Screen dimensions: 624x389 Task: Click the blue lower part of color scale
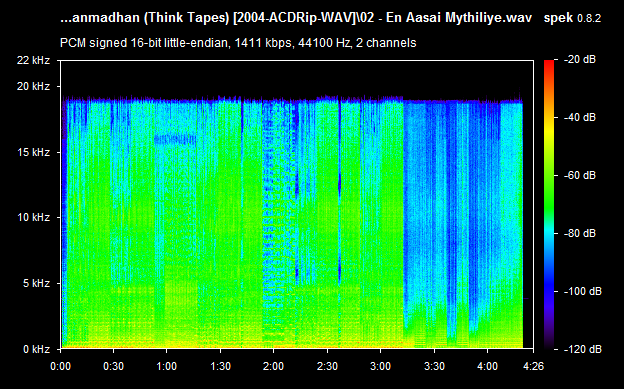(549, 291)
